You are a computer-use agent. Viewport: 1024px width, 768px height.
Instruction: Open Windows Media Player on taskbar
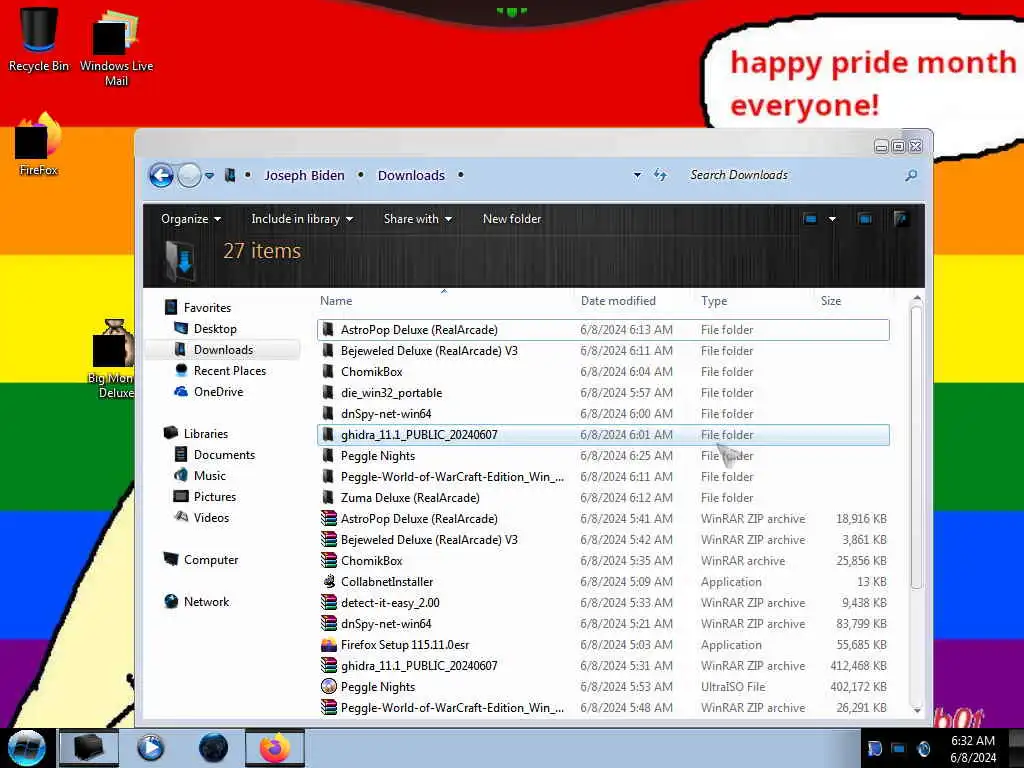tap(150, 748)
